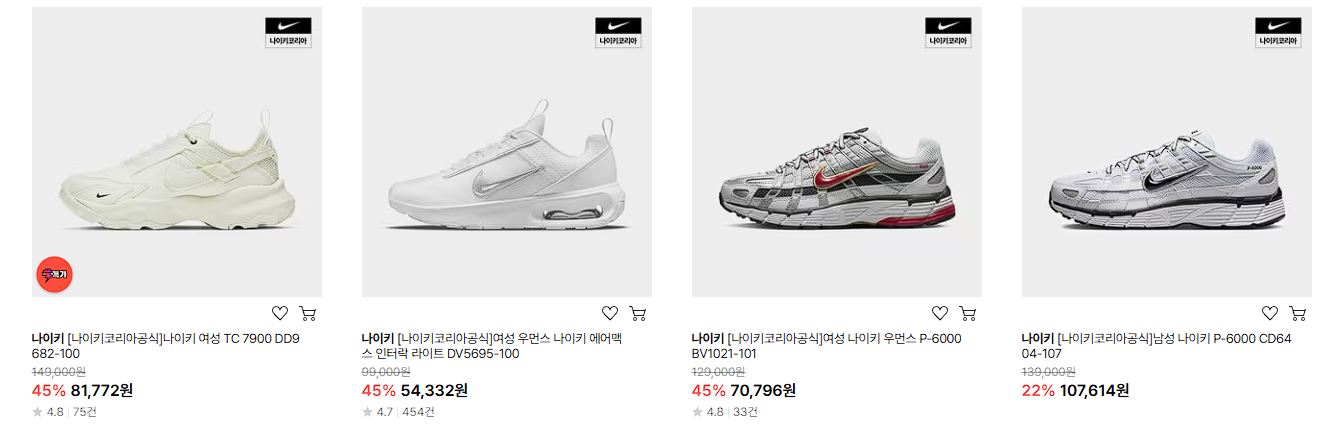Open the white Air Max shoe image

point(507,152)
